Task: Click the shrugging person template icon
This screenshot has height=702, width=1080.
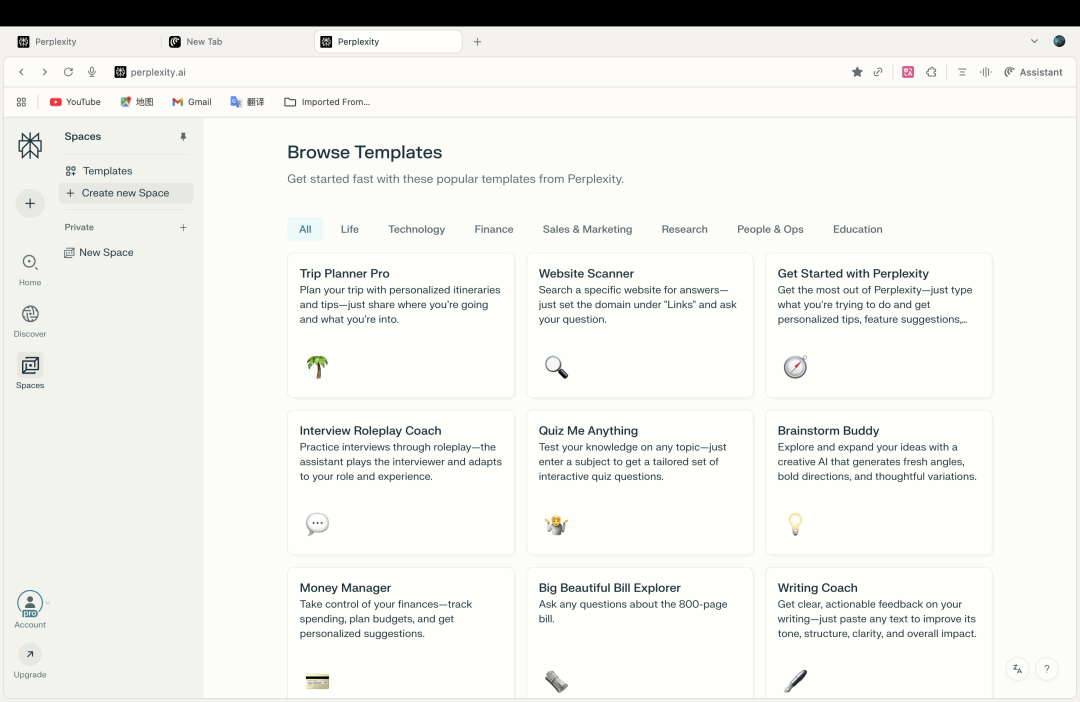Action: pyautogui.click(x=556, y=524)
